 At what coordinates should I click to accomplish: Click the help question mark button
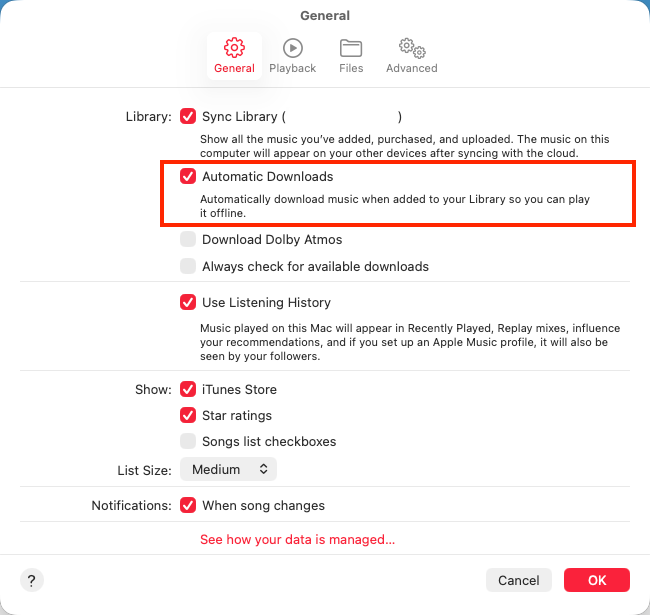point(32,580)
